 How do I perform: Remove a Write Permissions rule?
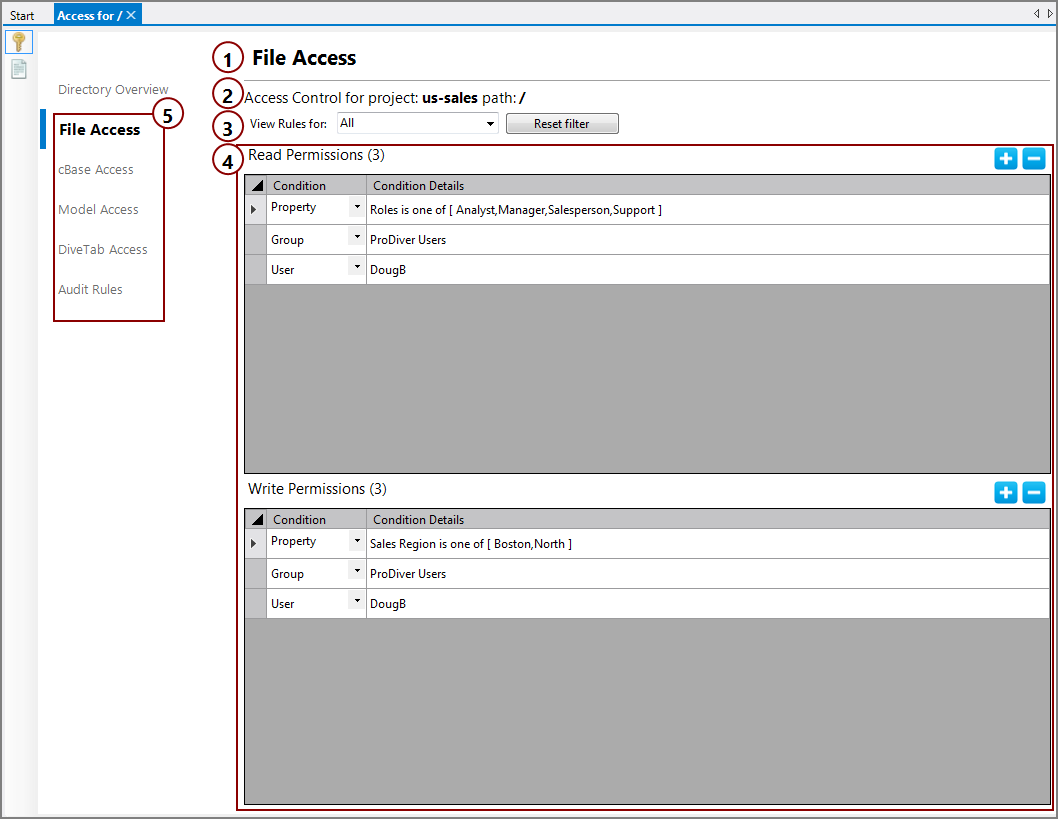coord(1034,492)
